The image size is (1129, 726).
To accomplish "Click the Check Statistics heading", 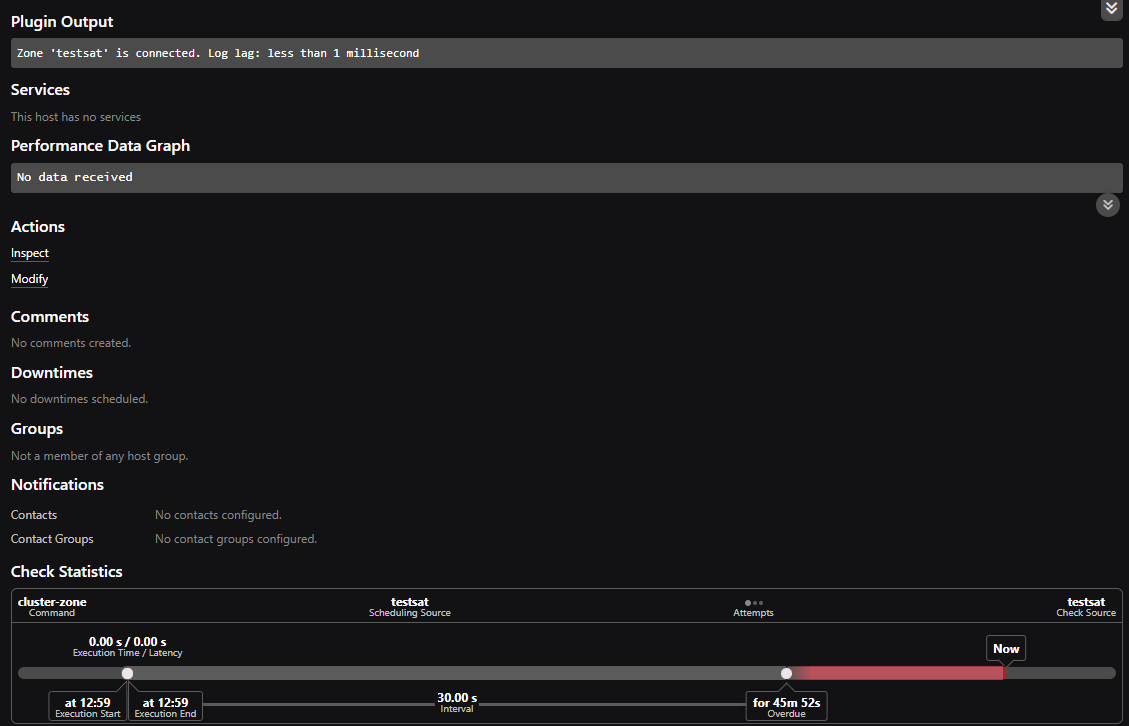I will point(66,571).
